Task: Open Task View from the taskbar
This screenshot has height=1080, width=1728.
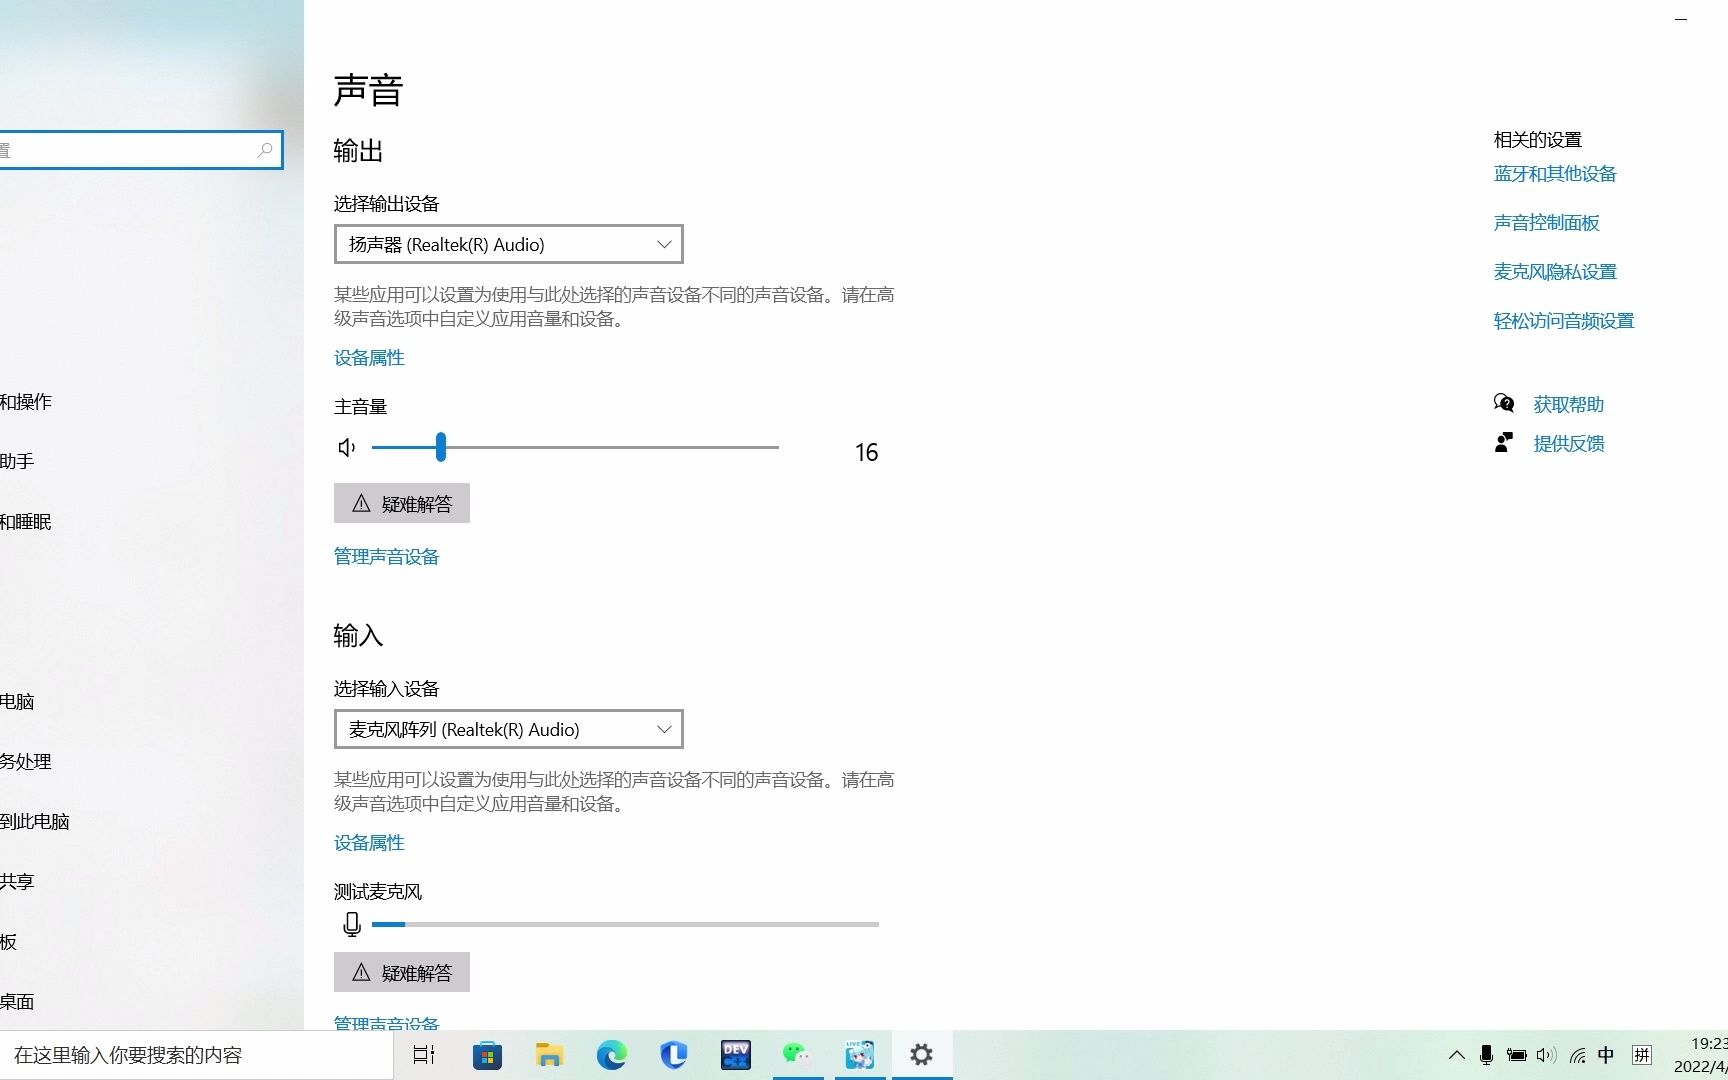Action: point(424,1055)
